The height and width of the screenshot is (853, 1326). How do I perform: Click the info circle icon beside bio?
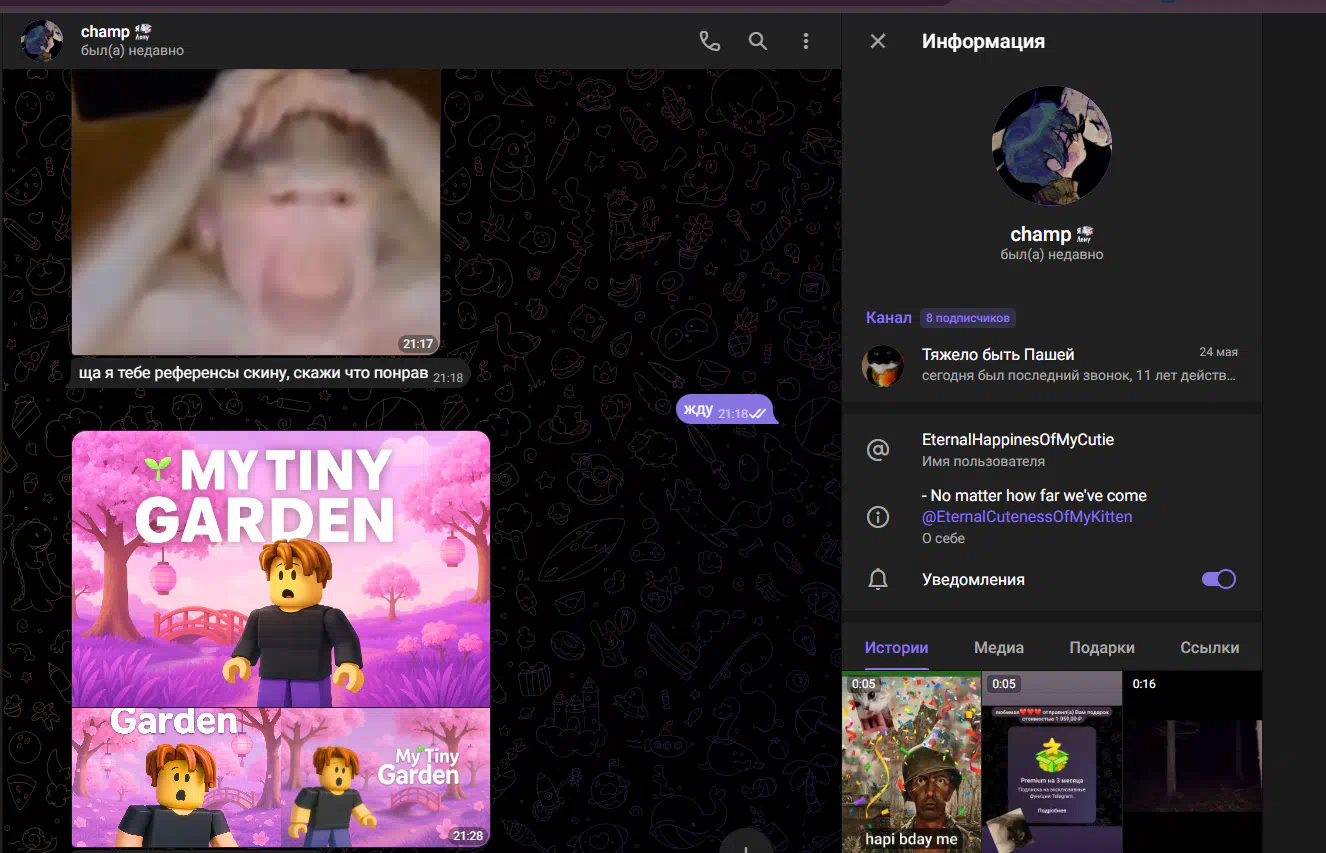coord(877,517)
